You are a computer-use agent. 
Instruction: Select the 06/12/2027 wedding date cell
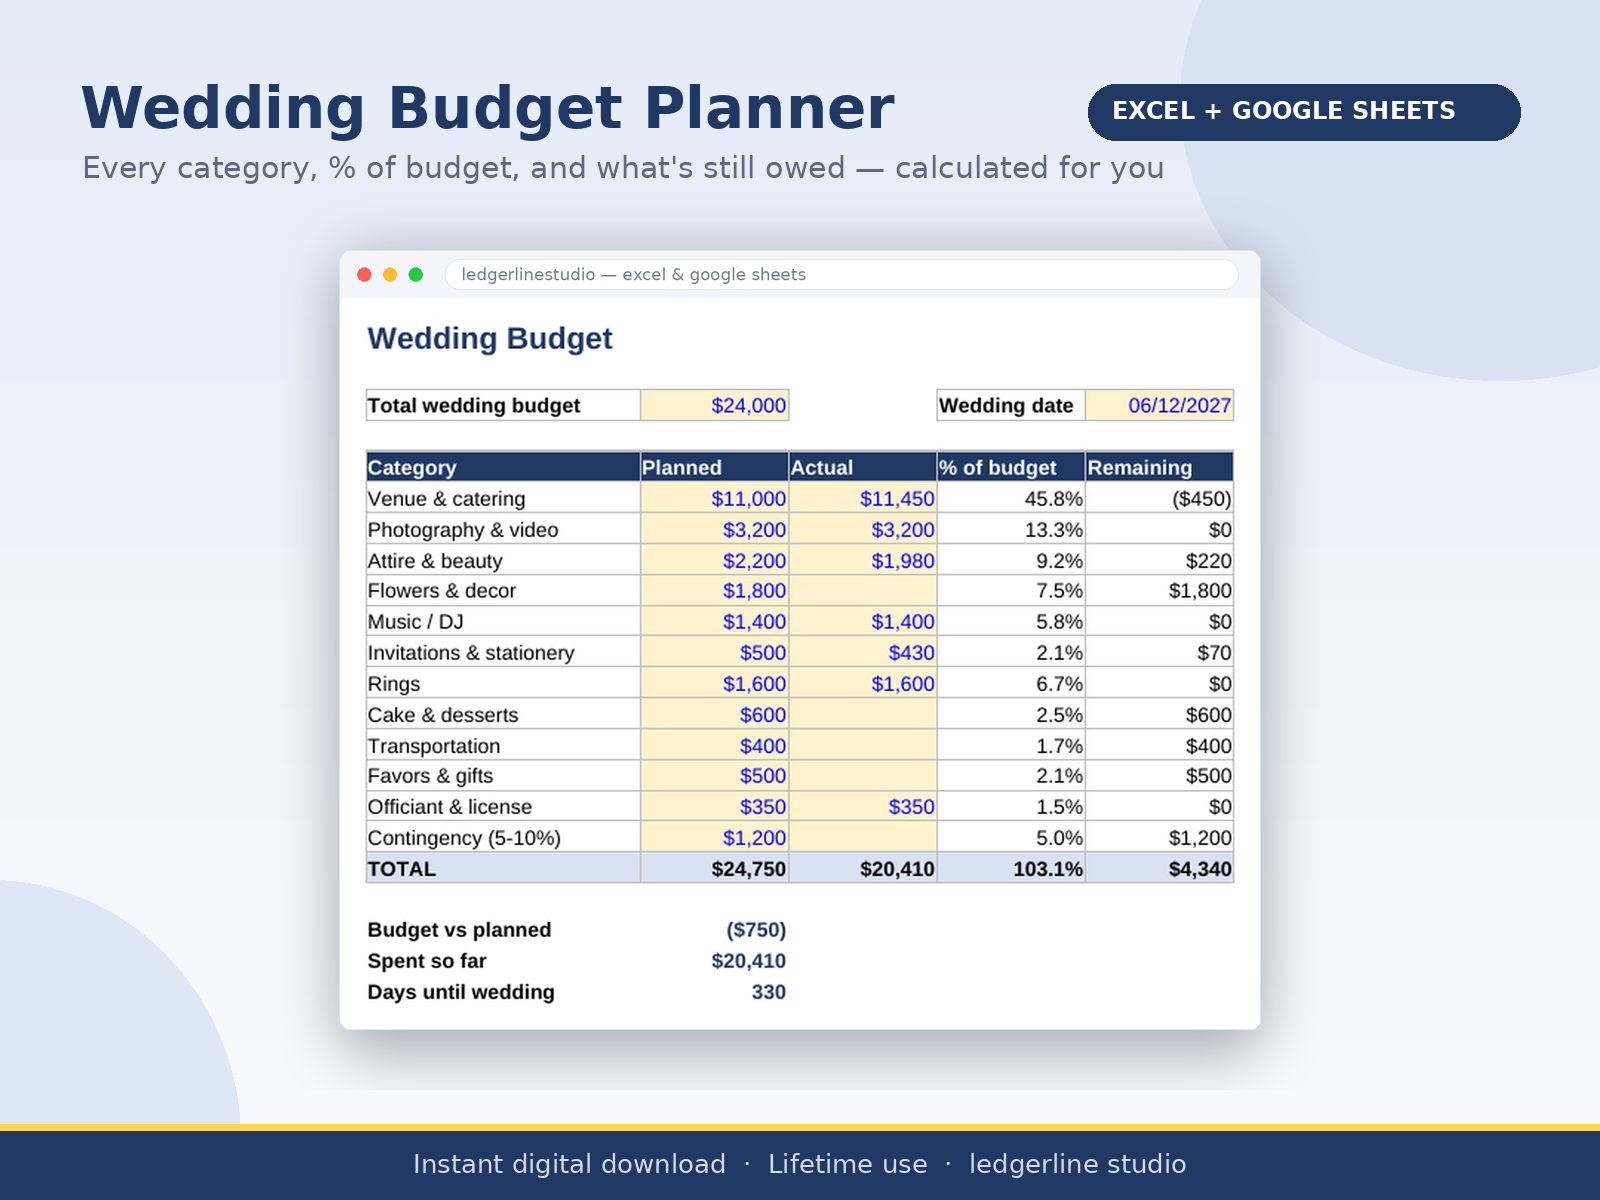coord(1159,405)
